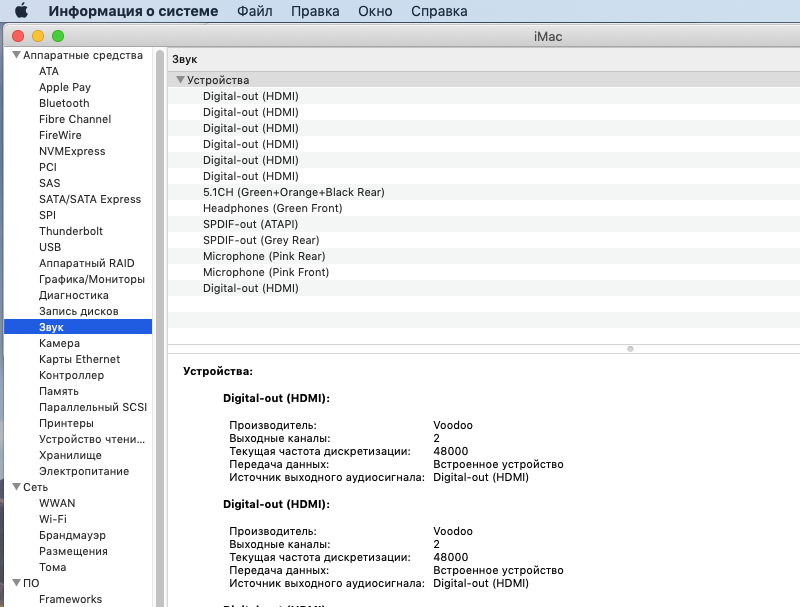Open the Apple menu
Image resolution: width=800 pixels, height=607 pixels.
pyautogui.click(x=21, y=11)
